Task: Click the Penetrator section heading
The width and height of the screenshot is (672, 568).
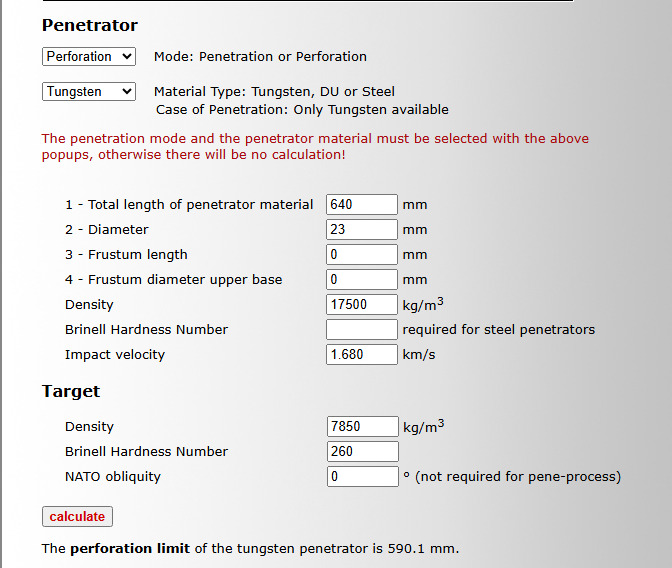Action: click(90, 25)
